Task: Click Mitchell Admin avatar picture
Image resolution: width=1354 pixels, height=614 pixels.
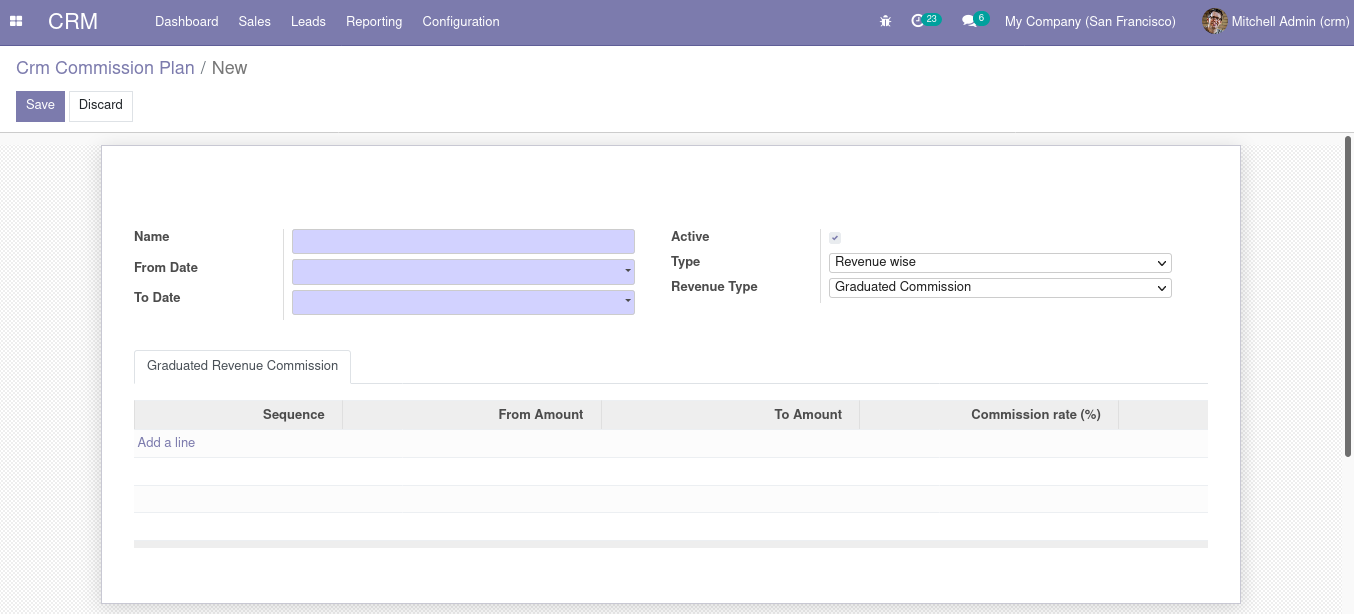Action: point(1214,21)
